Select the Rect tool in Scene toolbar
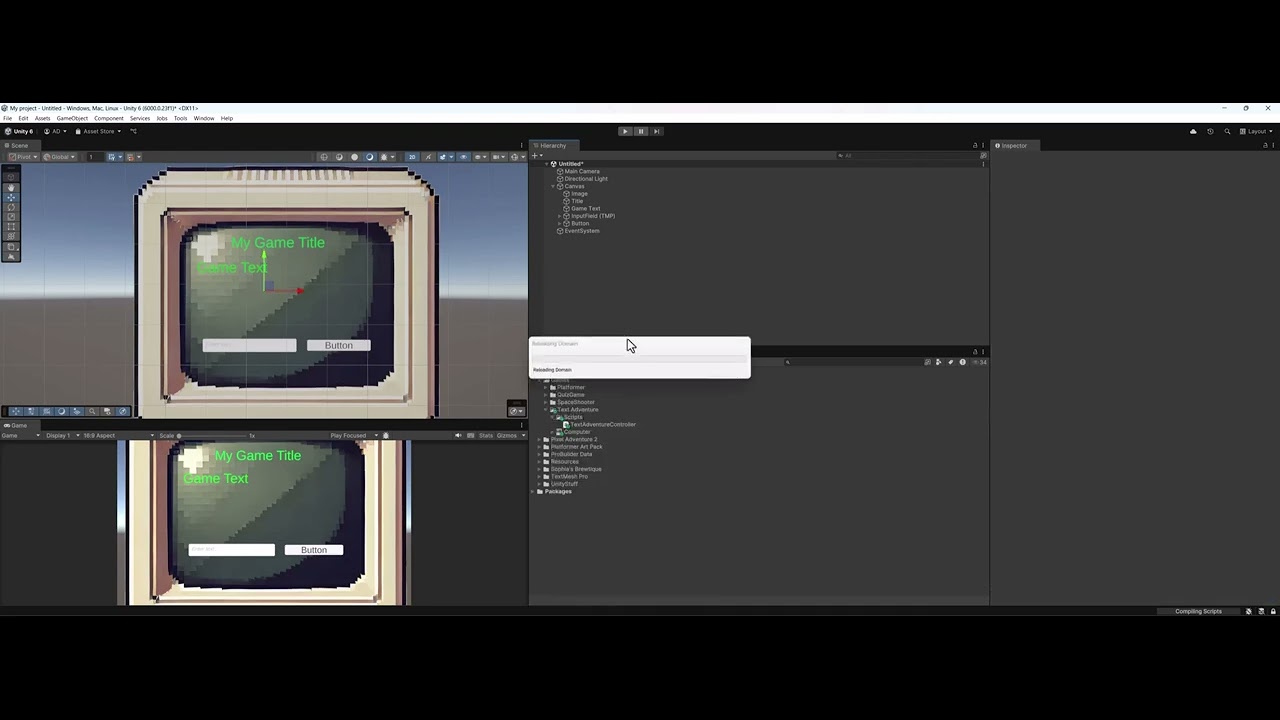Screen dimensions: 1280x720 (x=12, y=227)
